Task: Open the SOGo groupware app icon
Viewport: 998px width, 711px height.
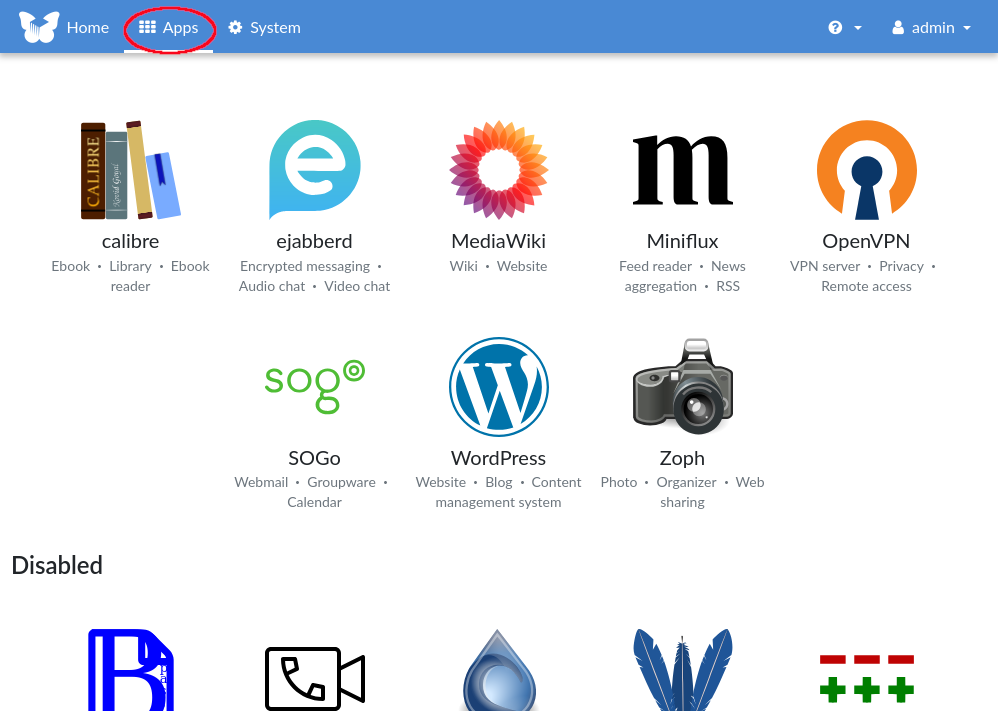Action: (314, 387)
